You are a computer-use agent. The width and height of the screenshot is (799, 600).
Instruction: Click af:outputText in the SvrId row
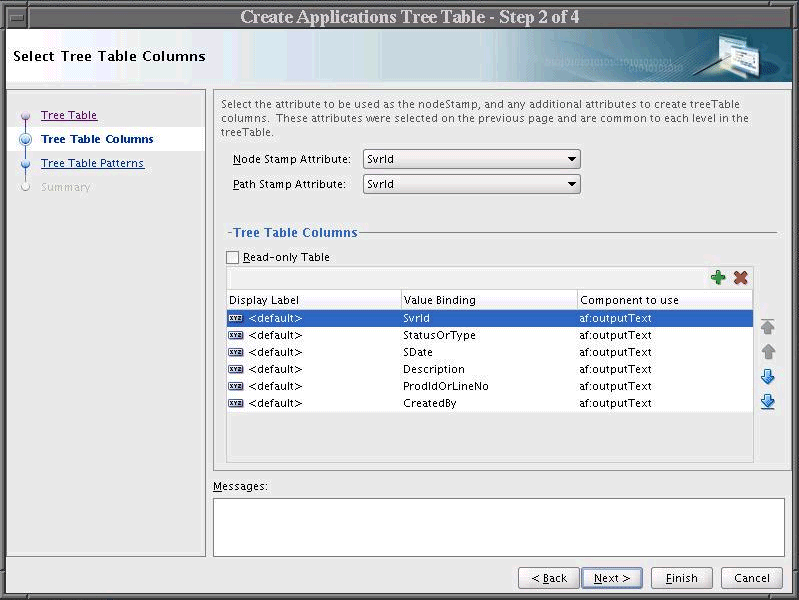[x=615, y=318]
